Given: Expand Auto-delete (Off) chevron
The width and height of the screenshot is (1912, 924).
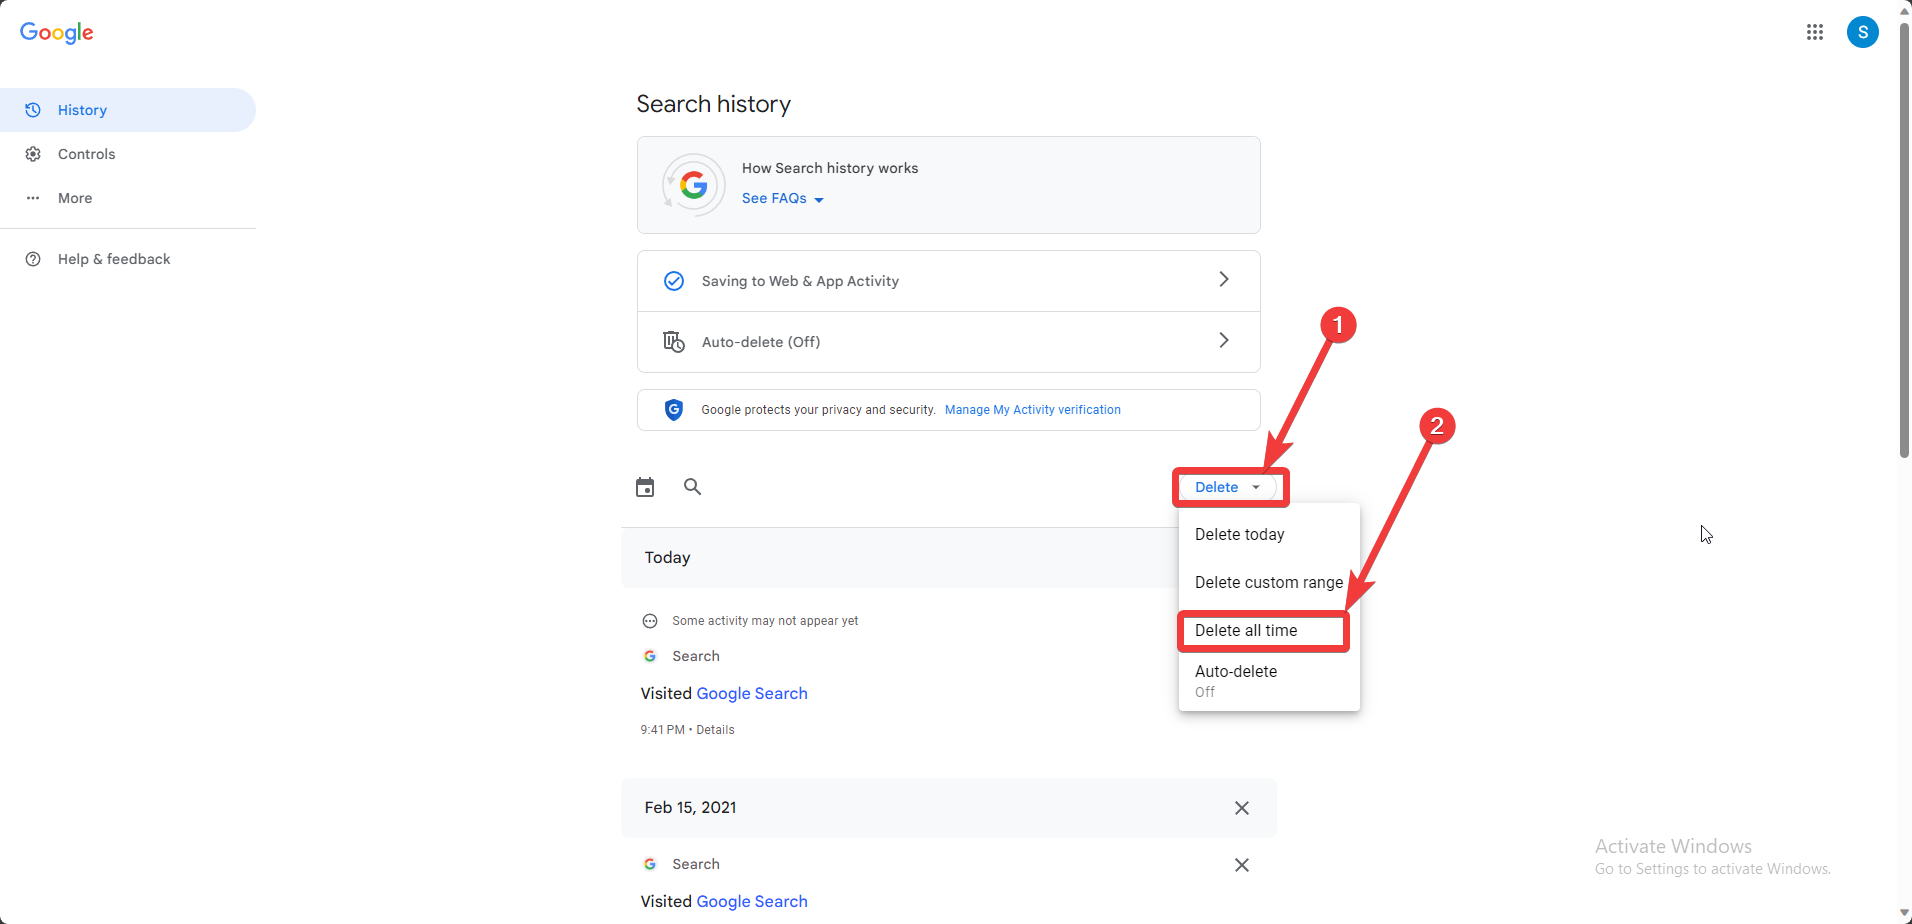Looking at the screenshot, I should [1224, 340].
